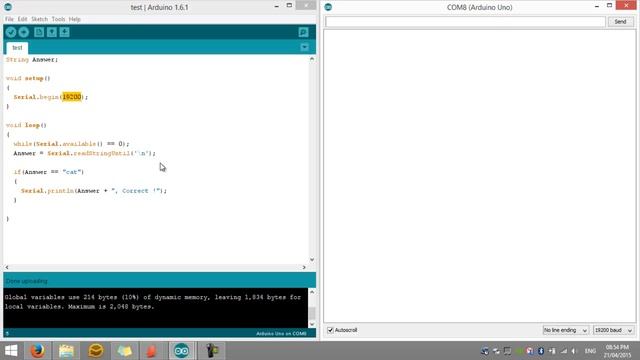This screenshot has height=360, width=640.
Task: Minimize the Arduino IDE window
Action: tap(277, 7)
